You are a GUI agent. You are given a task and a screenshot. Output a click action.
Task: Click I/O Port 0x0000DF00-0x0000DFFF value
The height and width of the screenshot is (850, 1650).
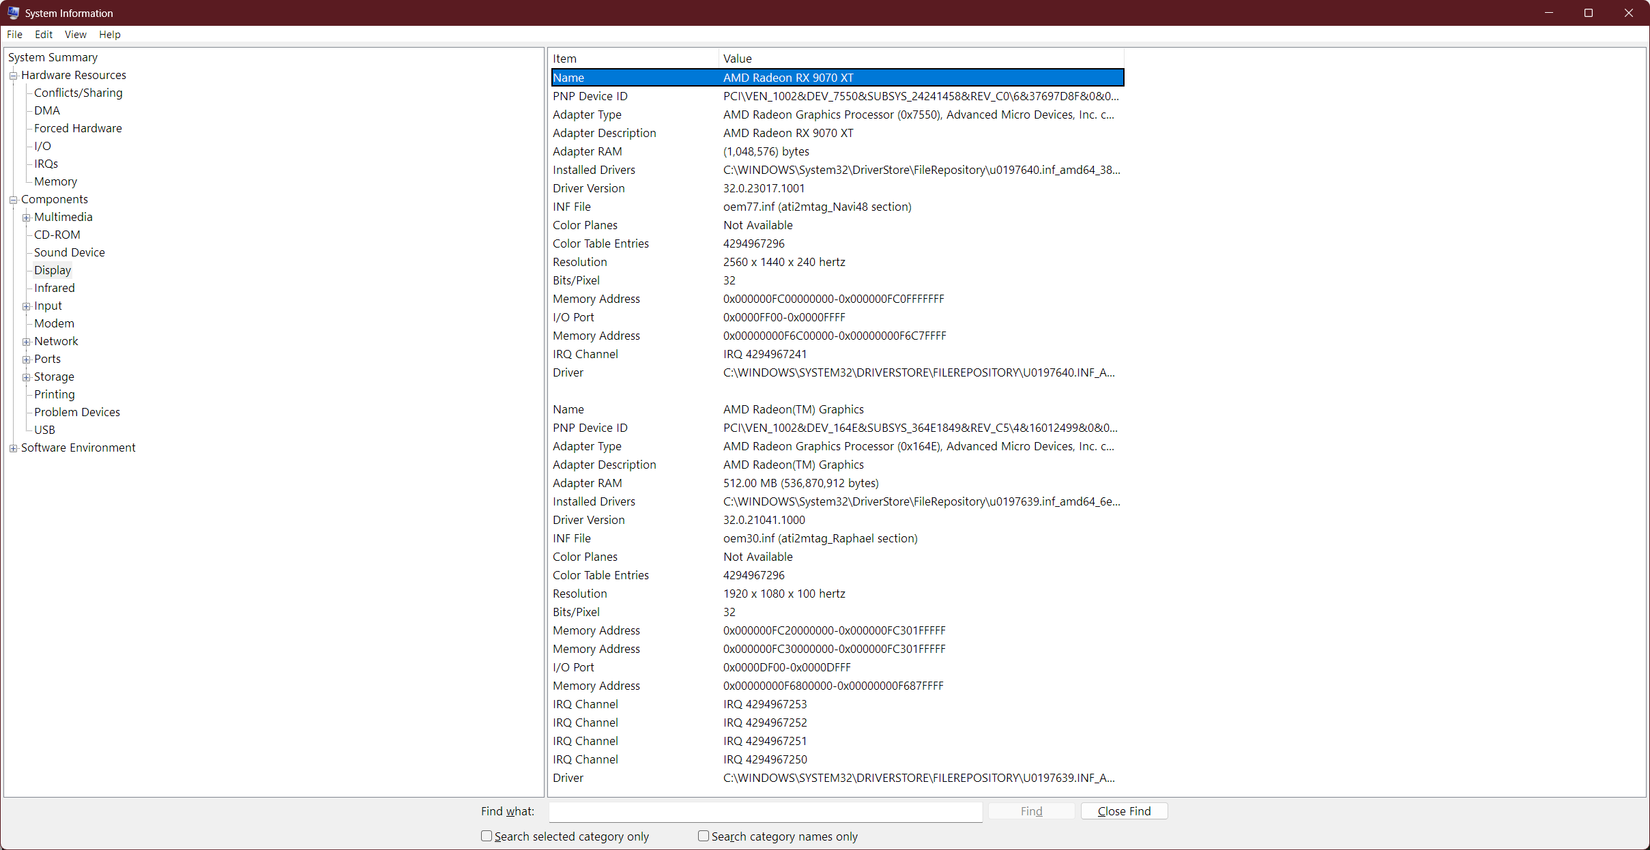pyautogui.click(x=787, y=667)
